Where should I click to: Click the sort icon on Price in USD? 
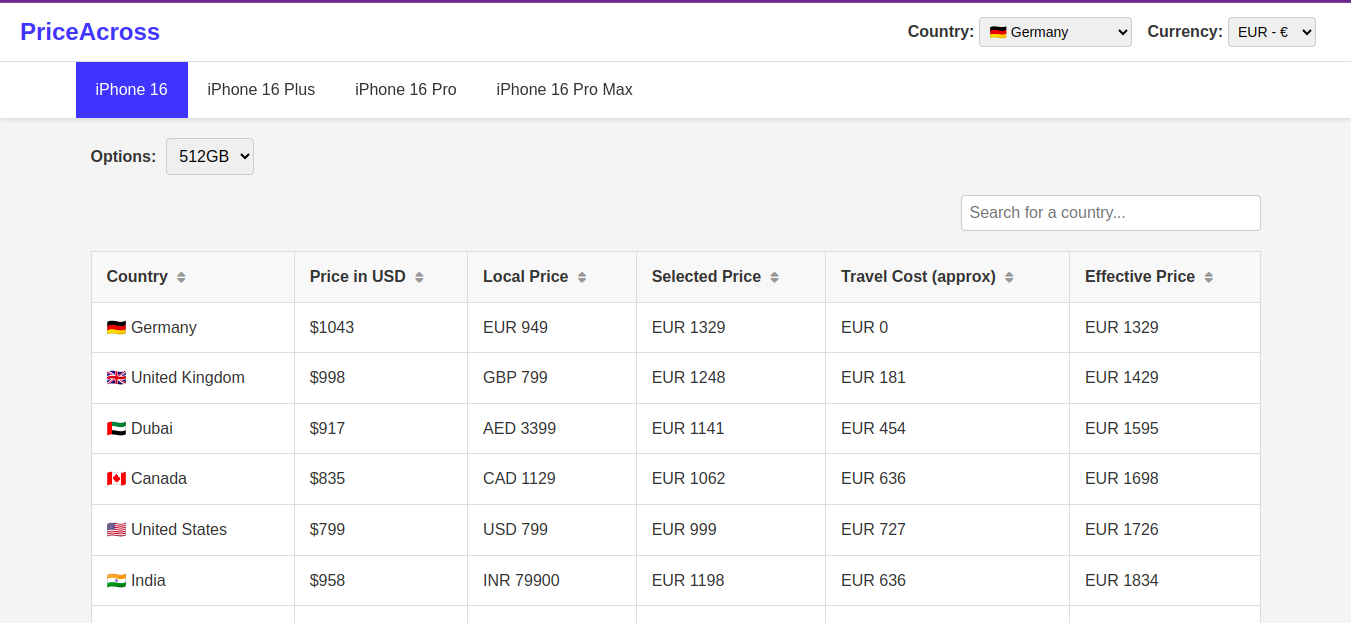tap(419, 277)
